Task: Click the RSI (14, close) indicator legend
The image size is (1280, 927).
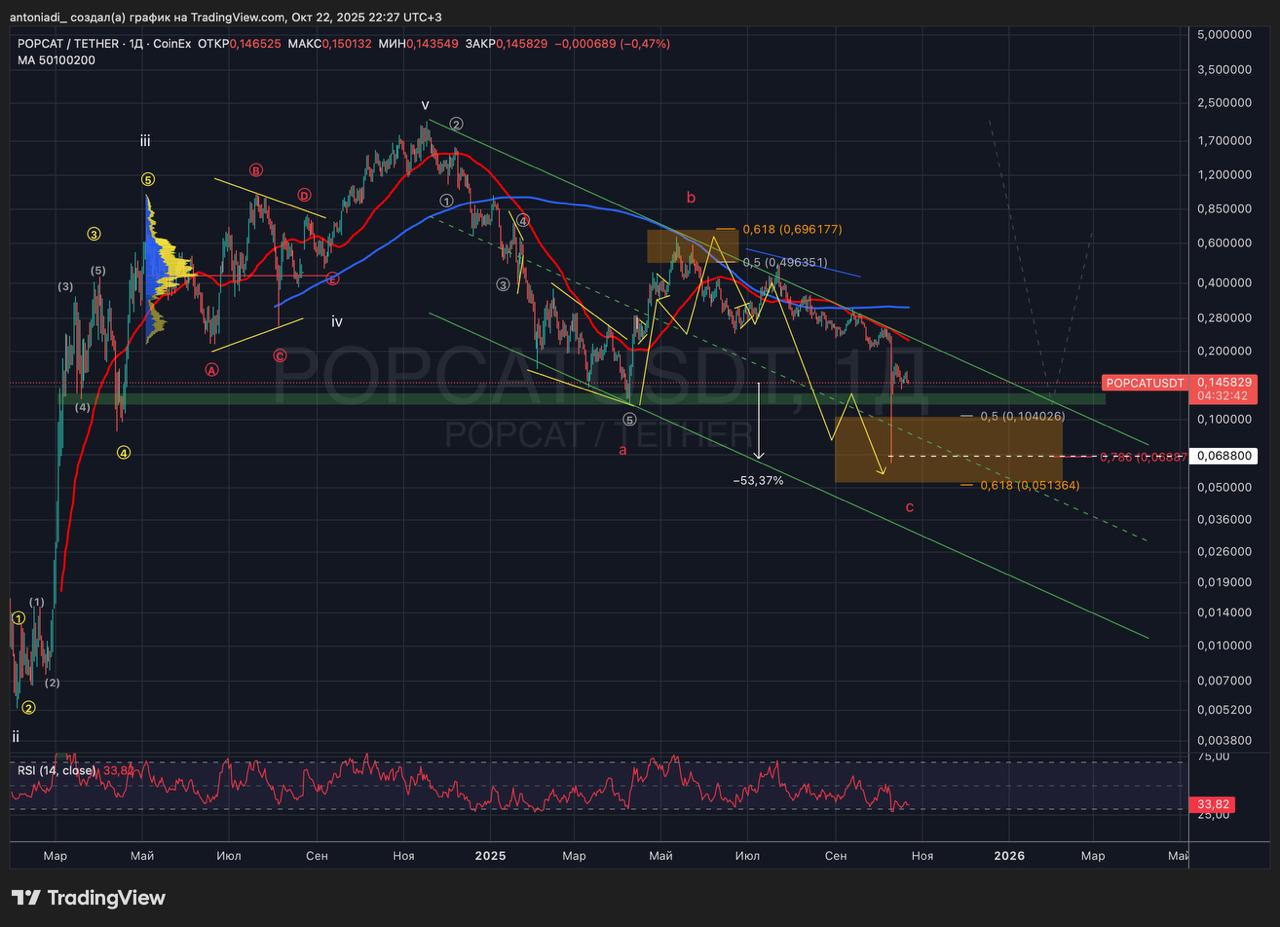Action: (57, 771)
